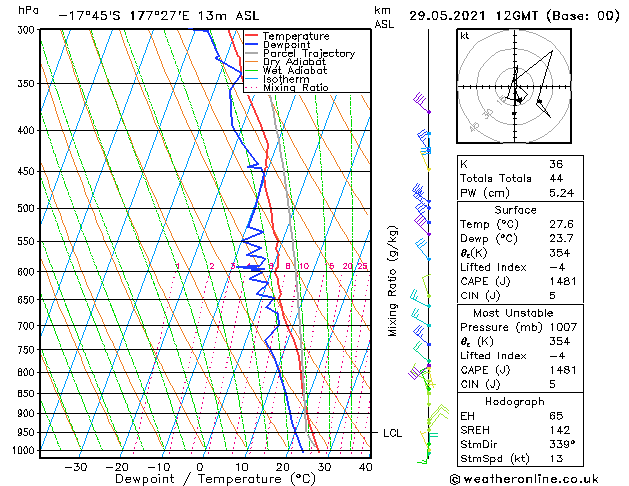Click the Wet Adiabat legend label
629x486 pixels.
click(295, 71)
